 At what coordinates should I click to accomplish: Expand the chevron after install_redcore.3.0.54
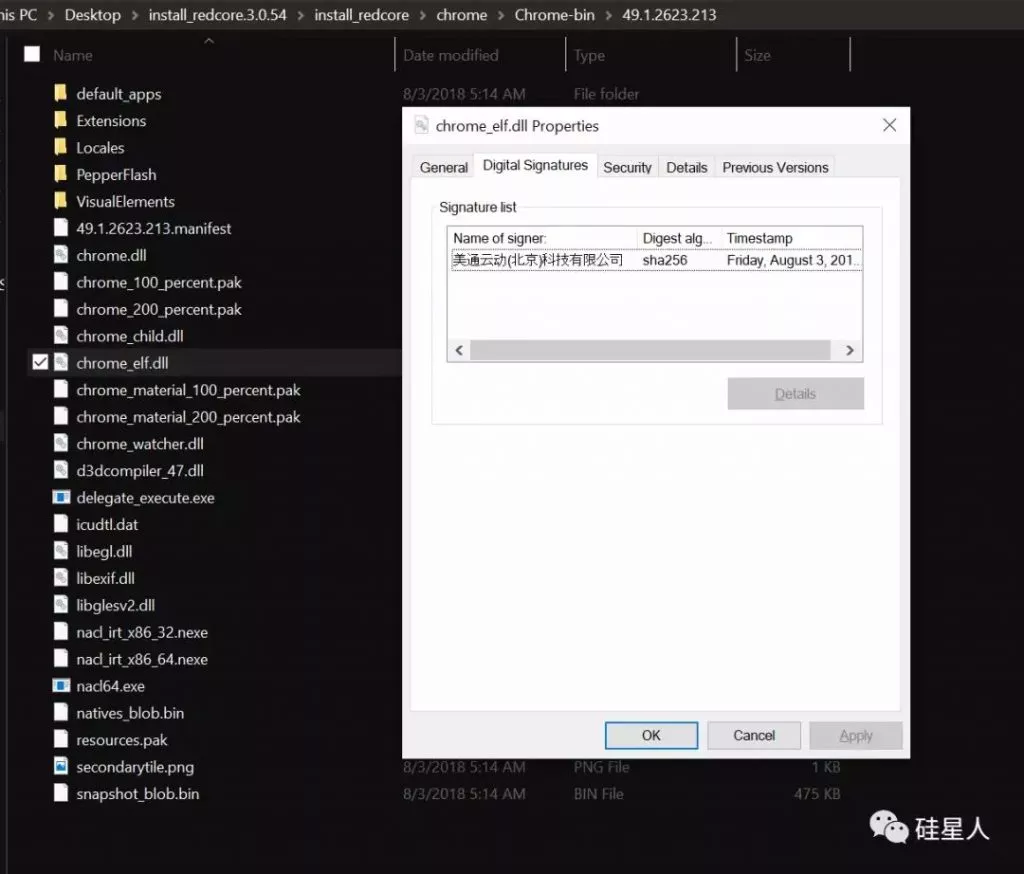[x=300, y=15]
